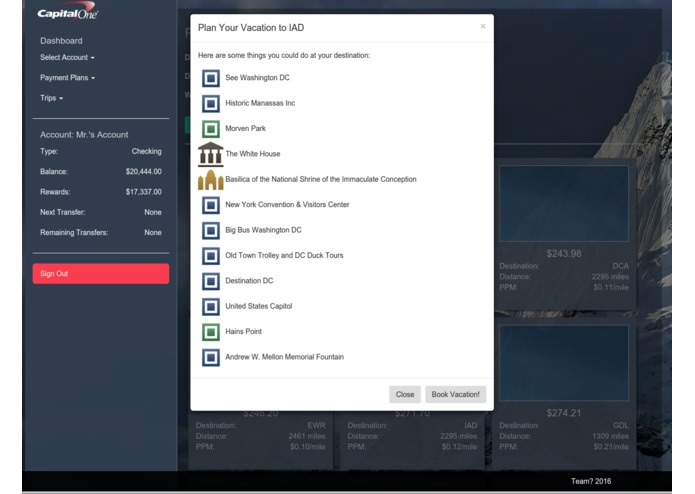The height and width of the screenshot is (494, 695).
Task: Click the icon beside United States Capitol
Action: coord(211,307)
